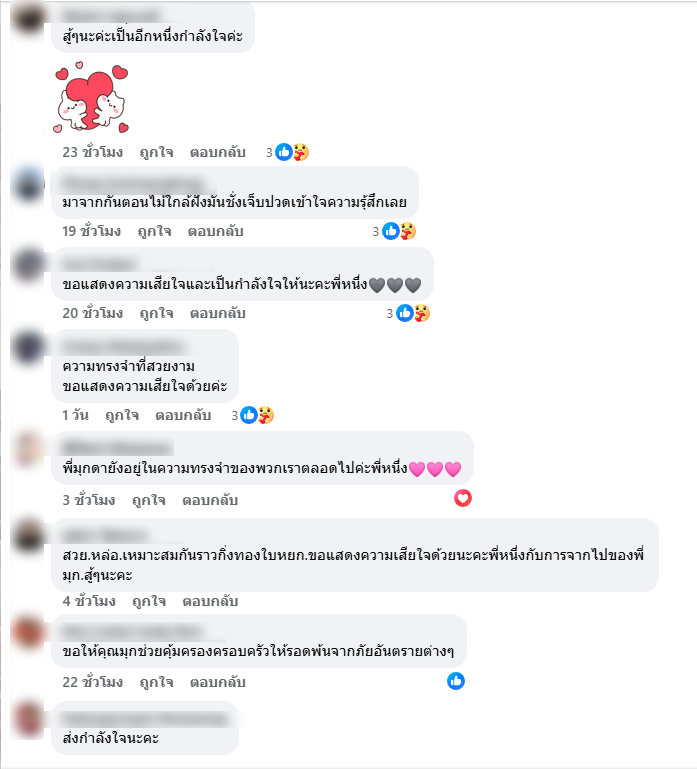This screenshot has height=769, width=697.
Task: Click ถูกใจ under the 22 ชั่วโมง comment
Action: pos(156,682)
